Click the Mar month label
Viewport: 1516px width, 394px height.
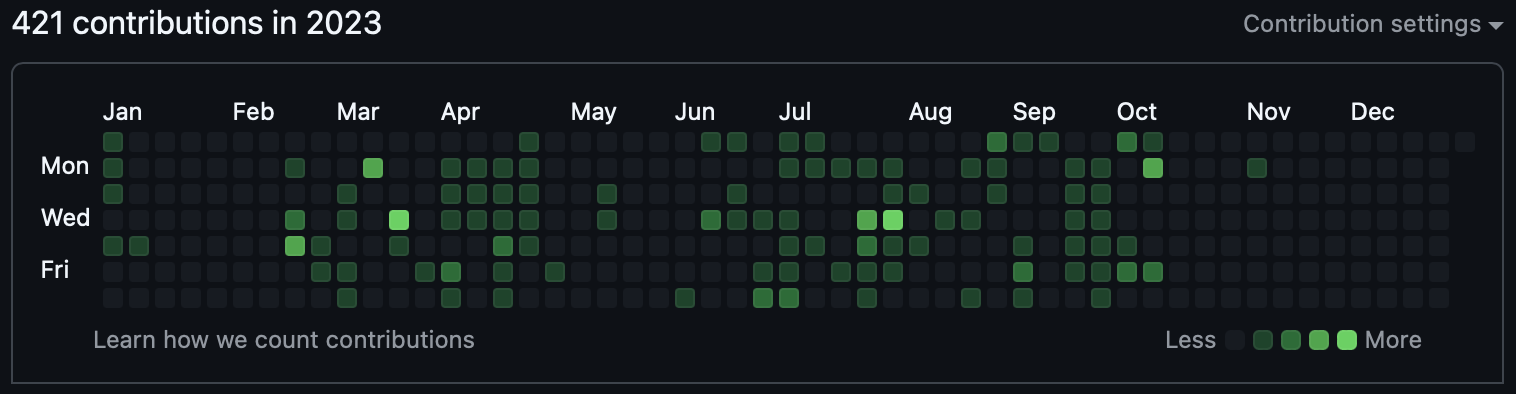point(358,111)
